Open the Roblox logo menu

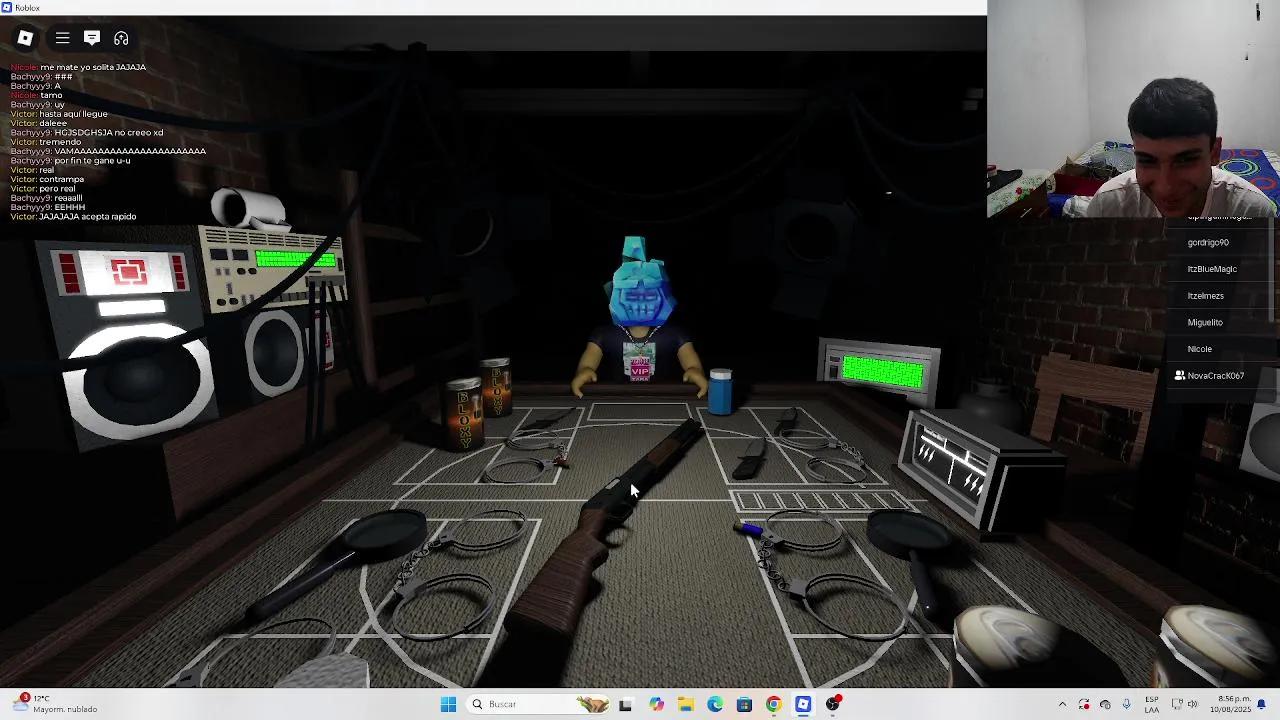click(25, 38)
